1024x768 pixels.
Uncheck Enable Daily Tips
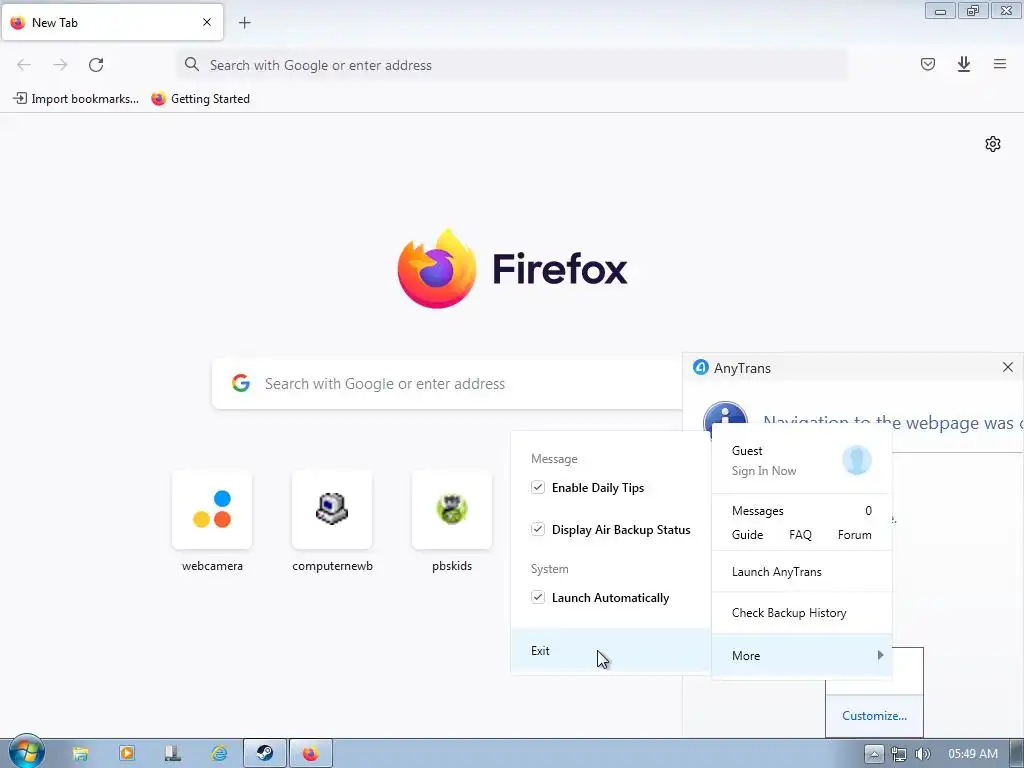[x=537, y=487]
